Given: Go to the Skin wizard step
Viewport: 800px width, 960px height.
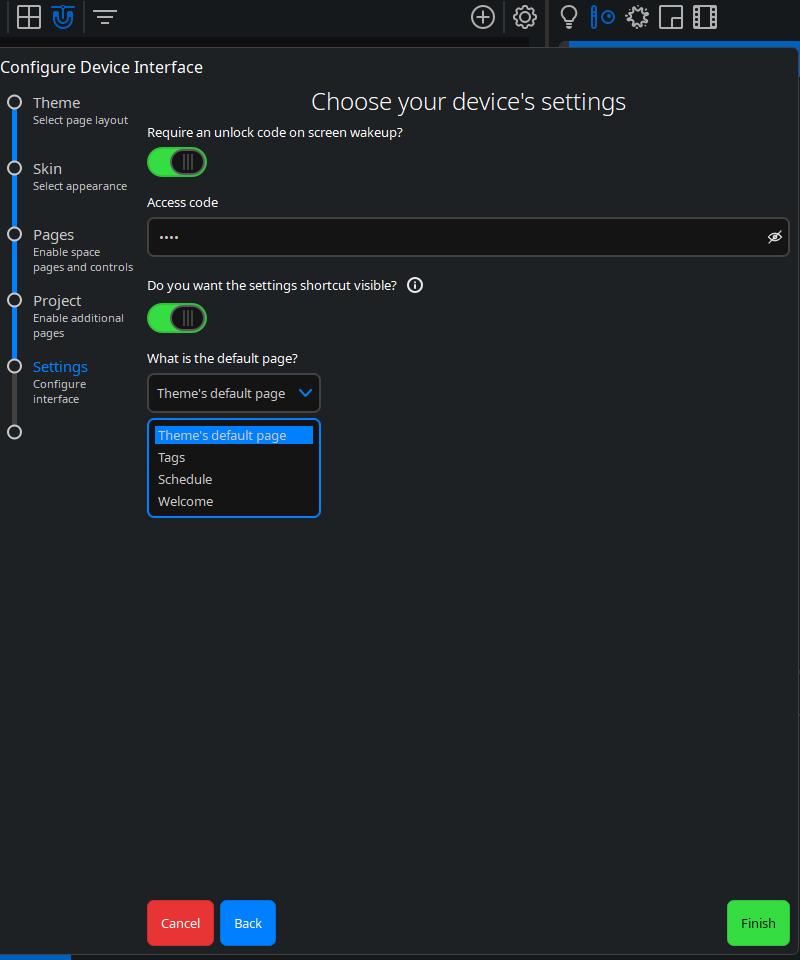Looking at the screenshot, I should [x=47, y=168].
